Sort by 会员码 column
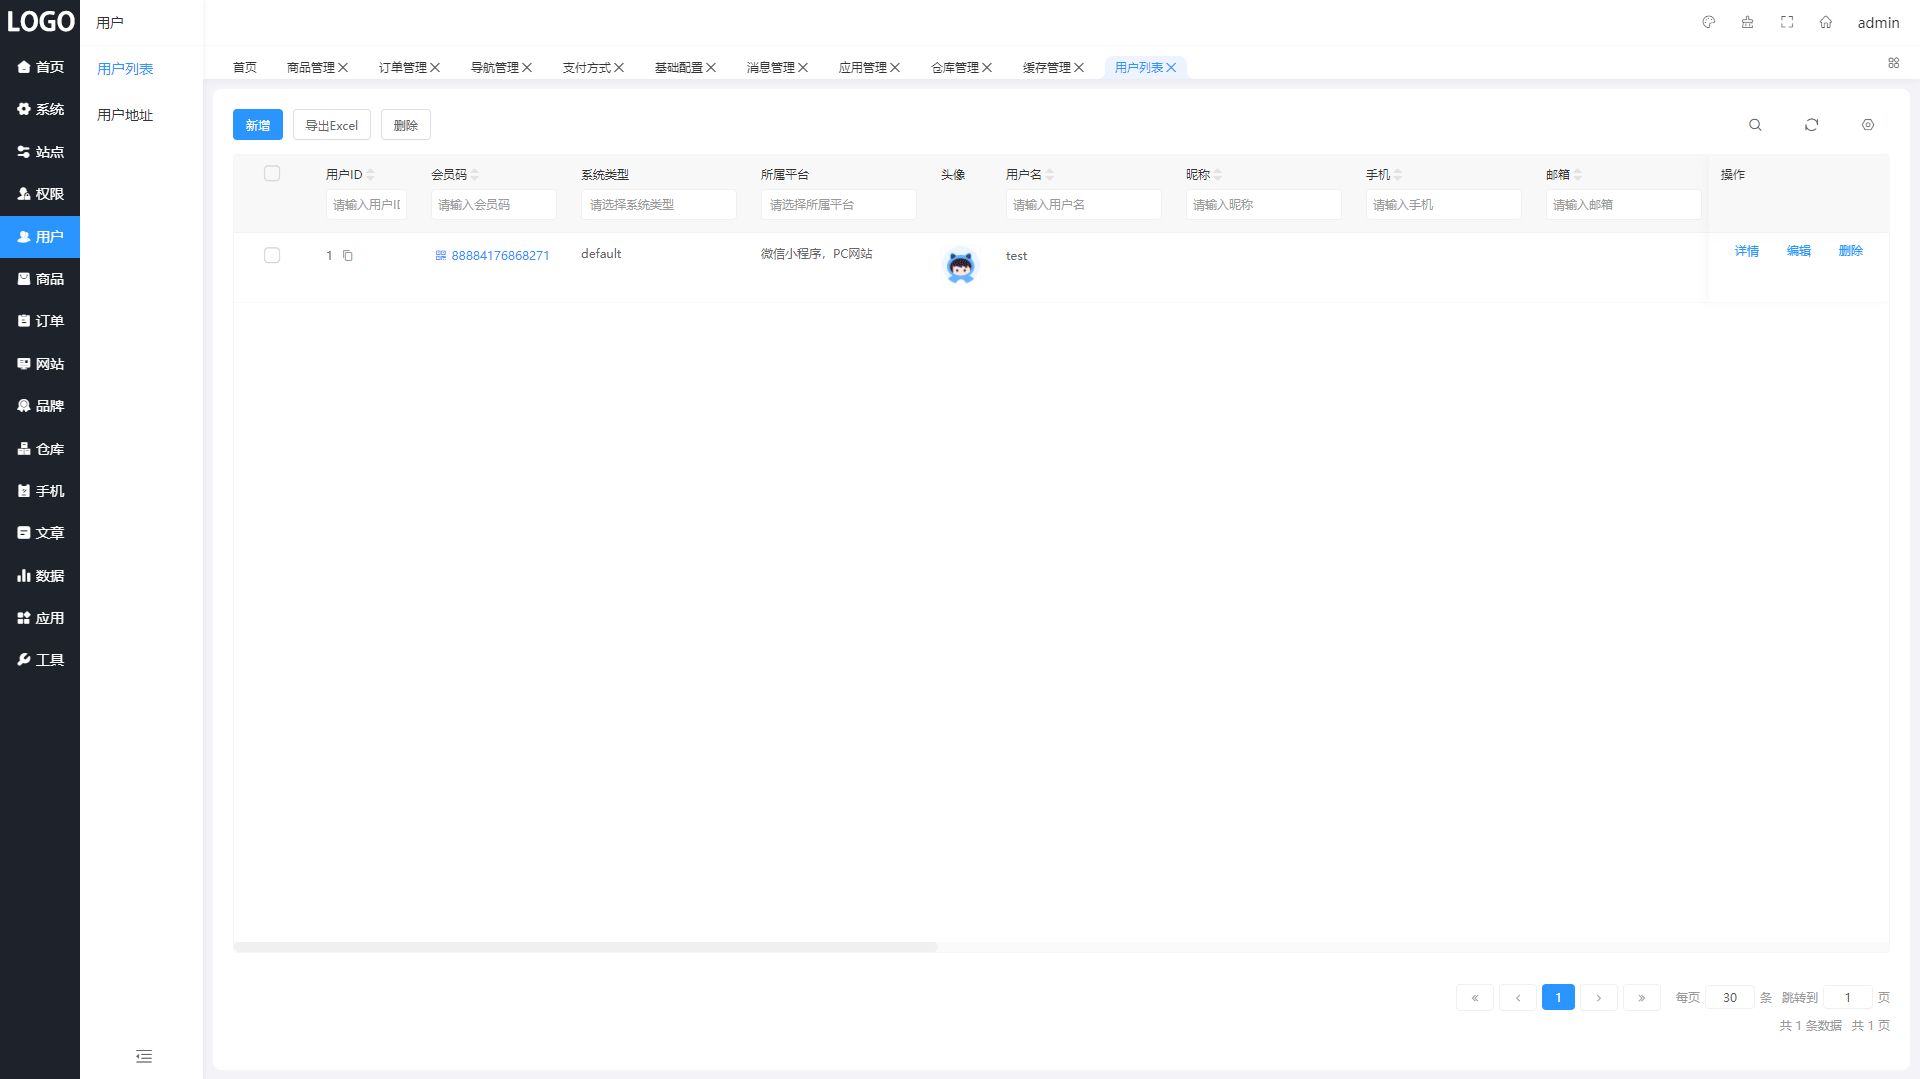 [x=475, y=174]
